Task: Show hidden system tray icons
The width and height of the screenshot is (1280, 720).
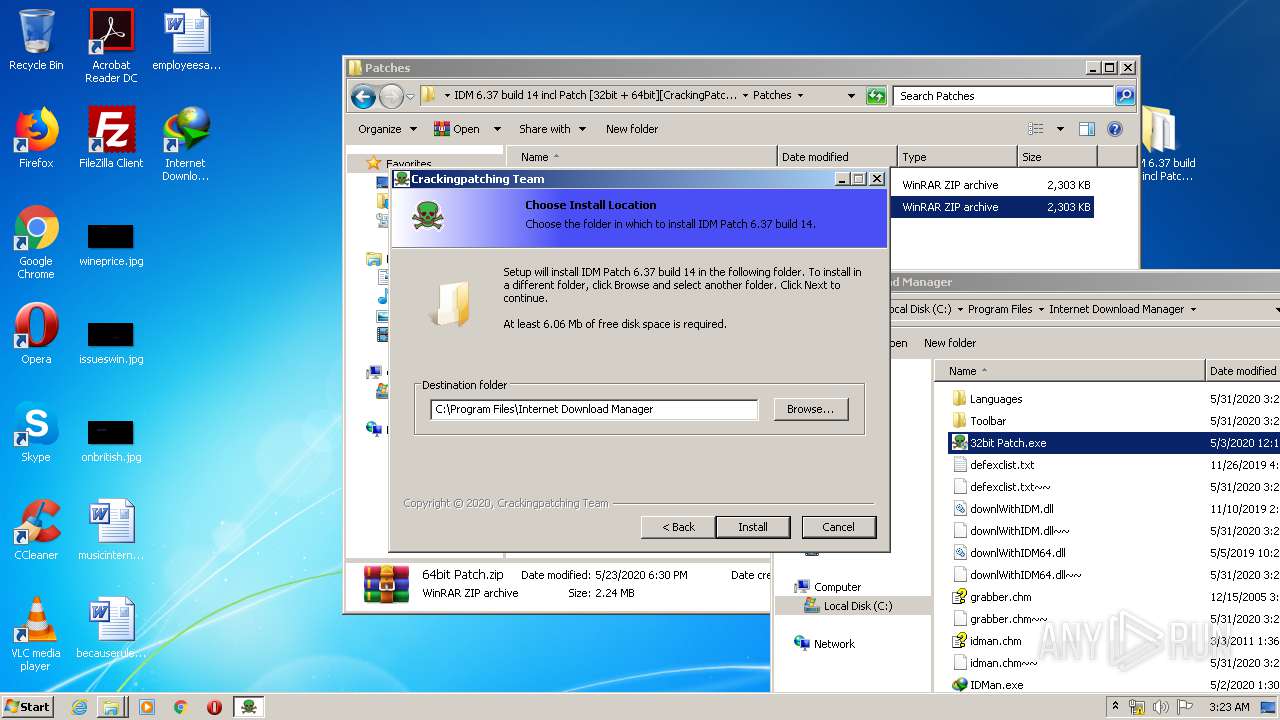Action: tap(1114, 707)
